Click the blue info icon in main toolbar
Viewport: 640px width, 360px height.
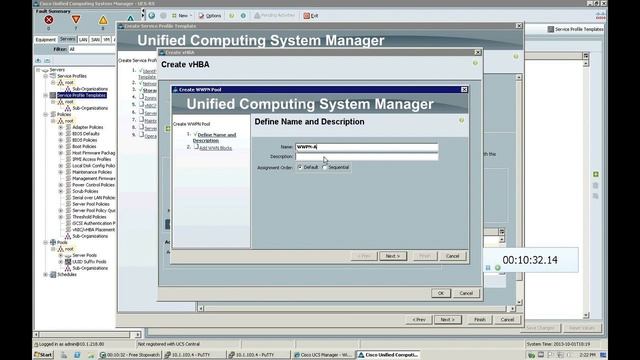243,16
